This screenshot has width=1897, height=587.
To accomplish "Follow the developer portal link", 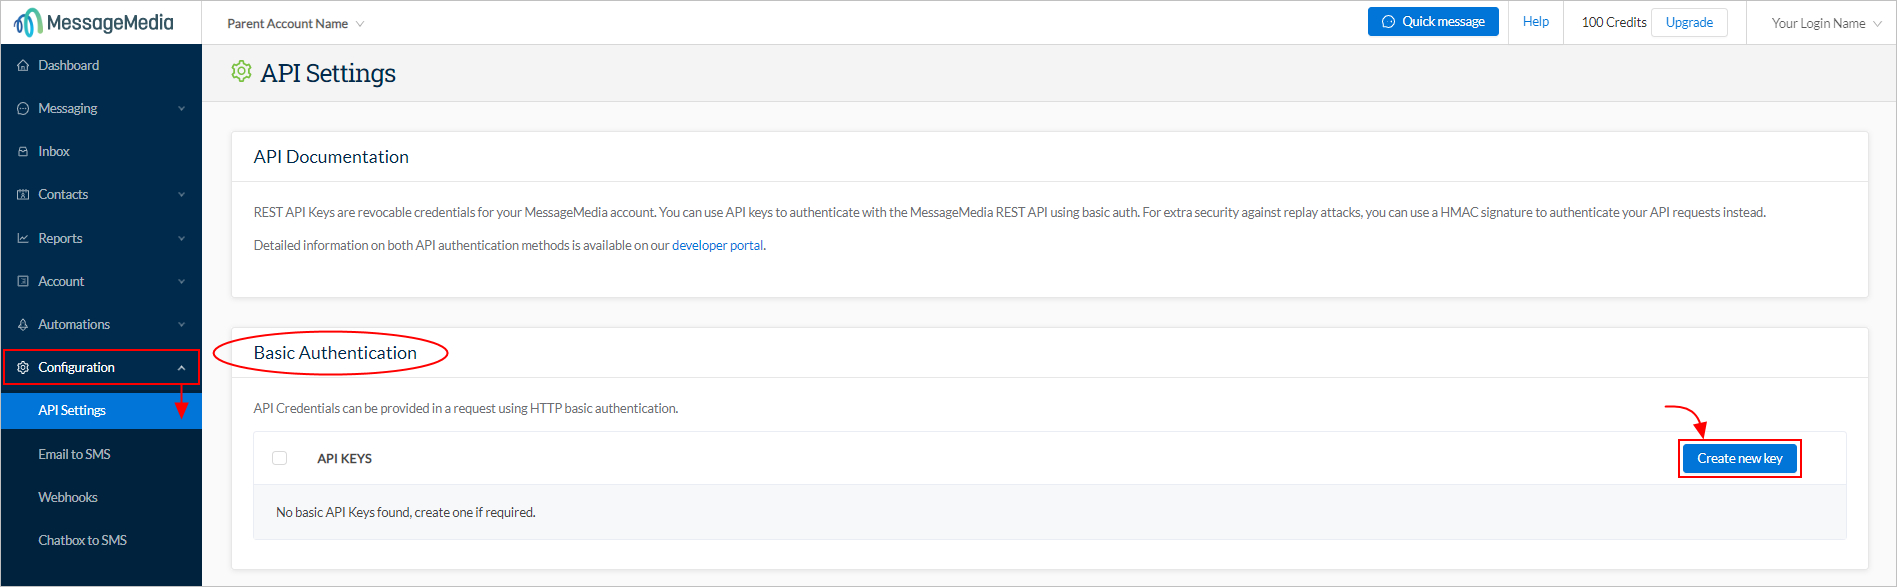I will coord(717,245).
